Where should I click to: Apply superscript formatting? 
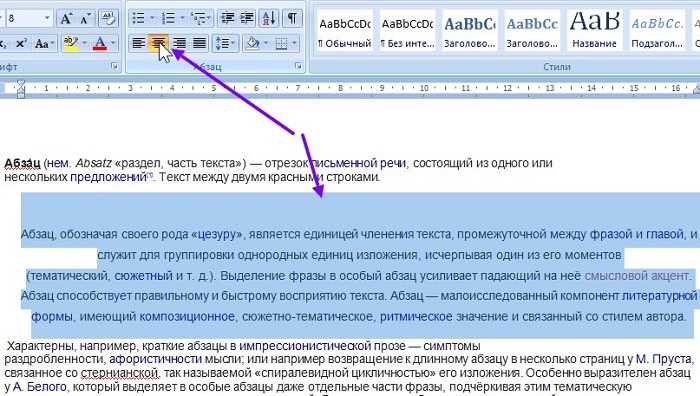click(21, 44)
